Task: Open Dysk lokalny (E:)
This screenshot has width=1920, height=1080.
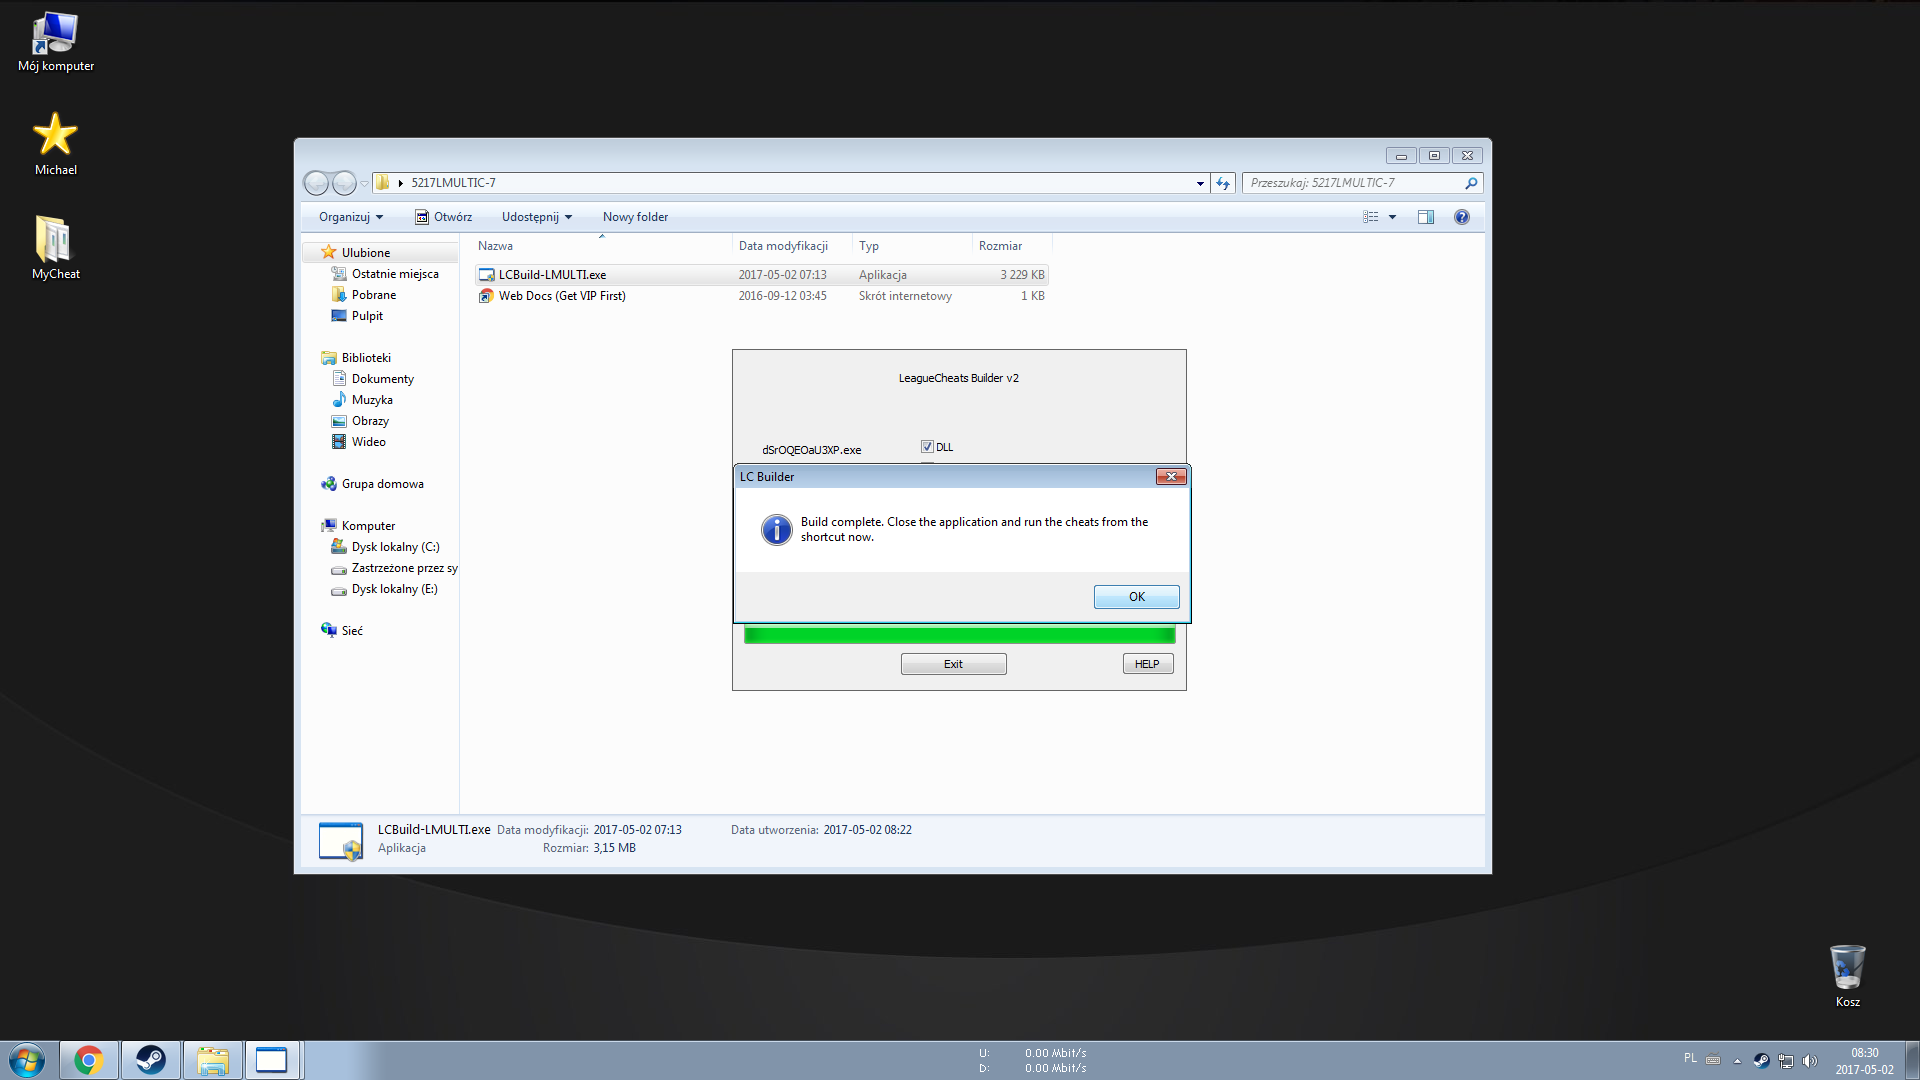Action: tap(394, 589)
